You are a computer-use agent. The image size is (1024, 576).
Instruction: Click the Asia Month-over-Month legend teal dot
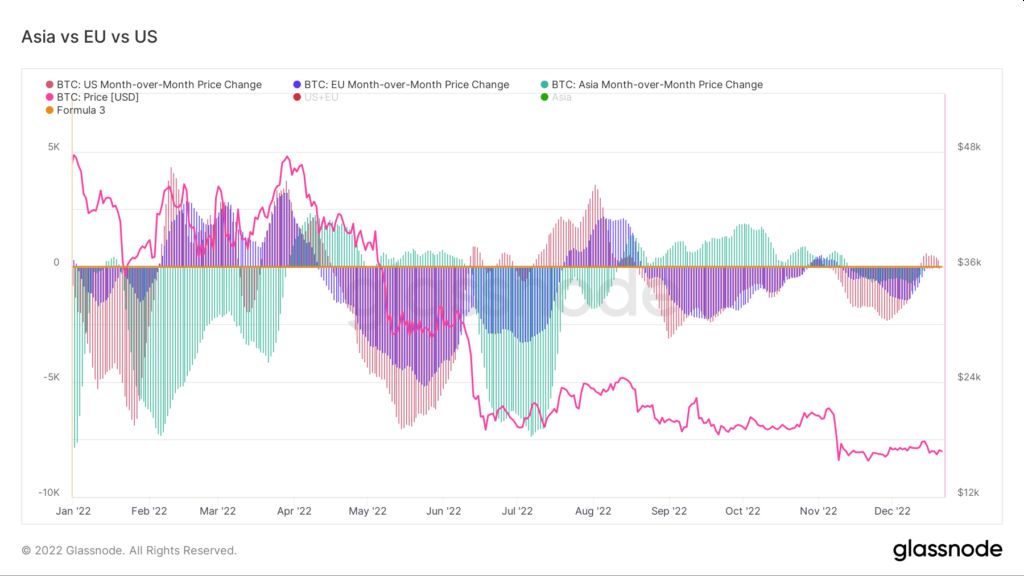coord(545,85)
